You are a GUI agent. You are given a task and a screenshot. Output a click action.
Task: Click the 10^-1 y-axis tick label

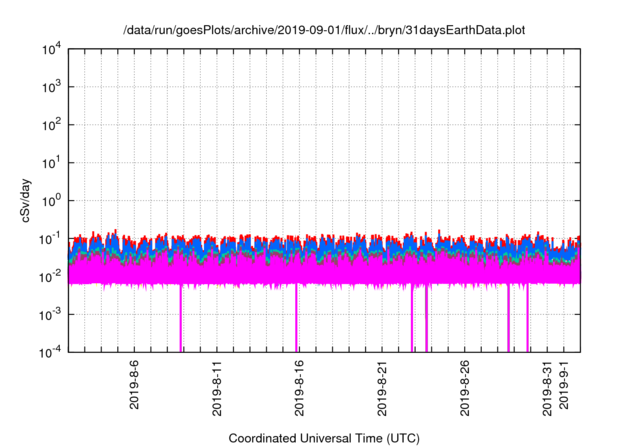click(51, 239)
